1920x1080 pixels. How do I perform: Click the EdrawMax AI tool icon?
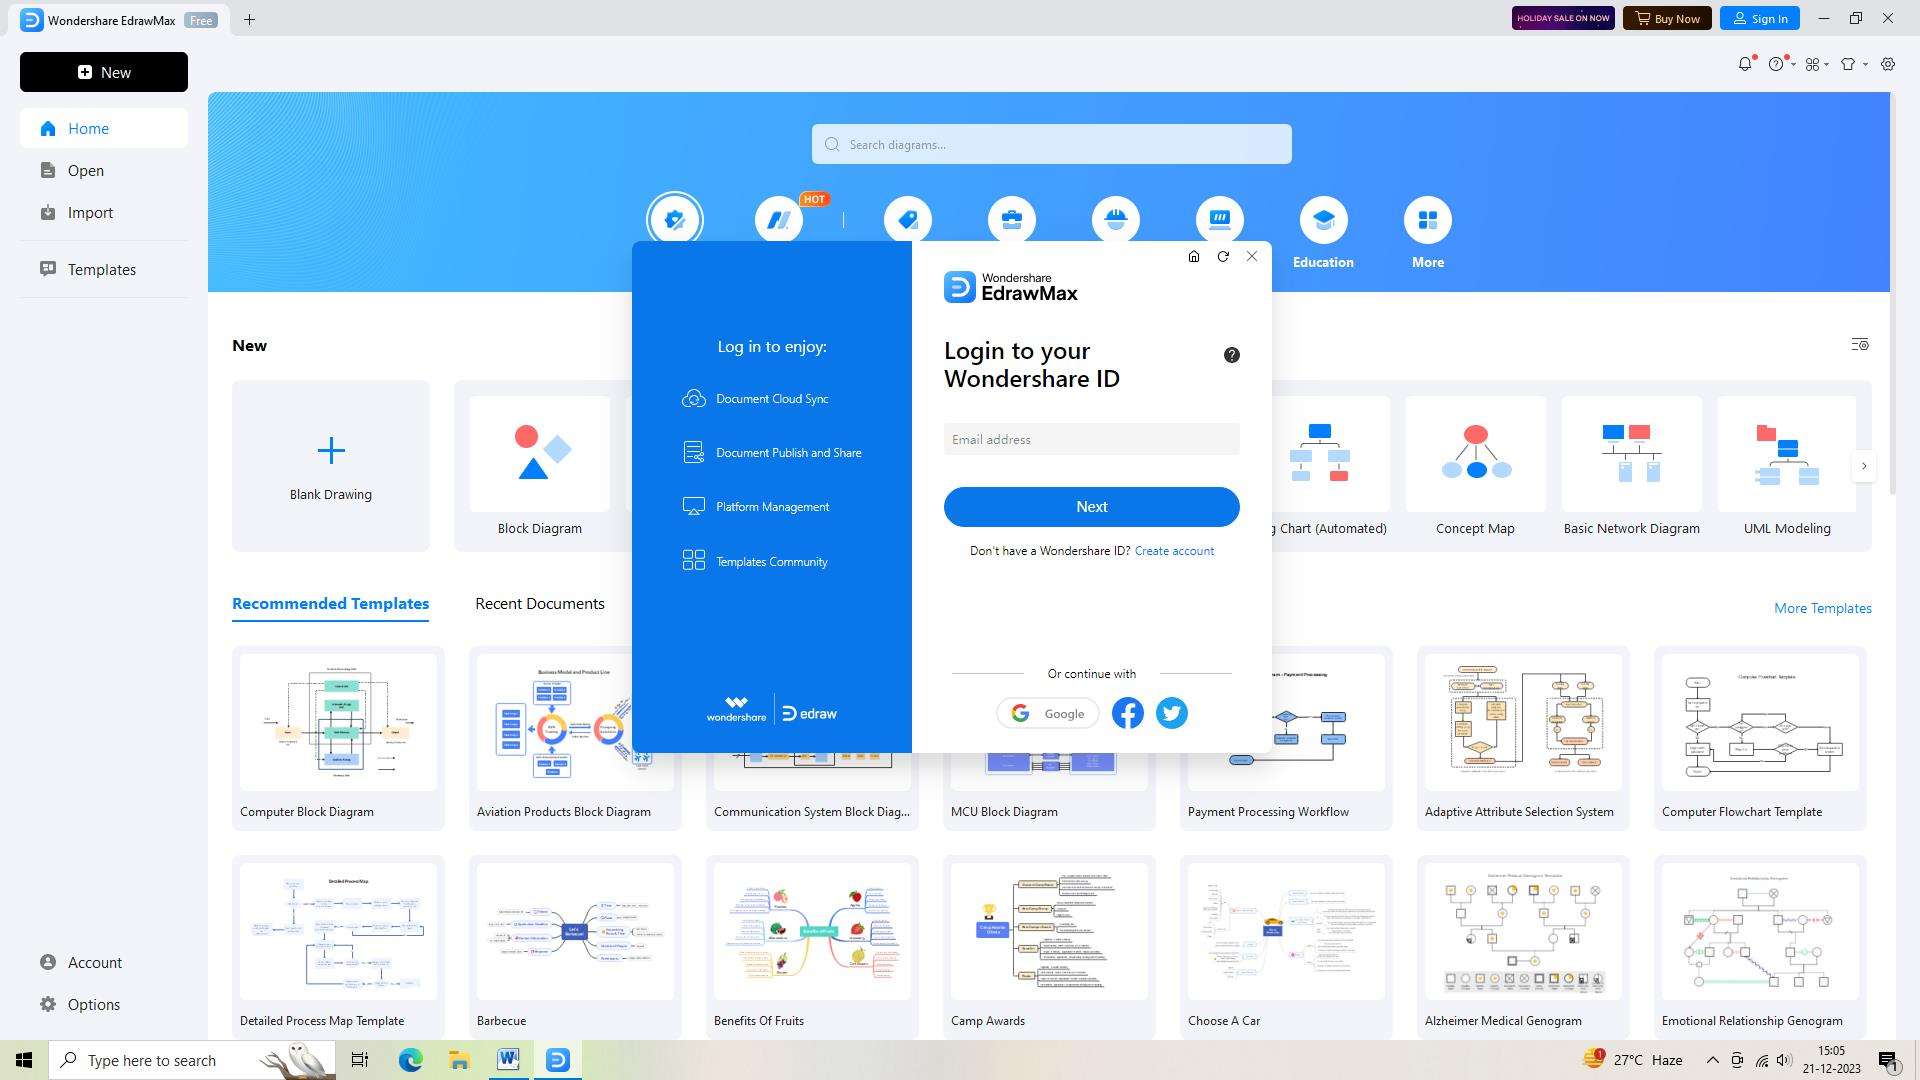point(779,220)
